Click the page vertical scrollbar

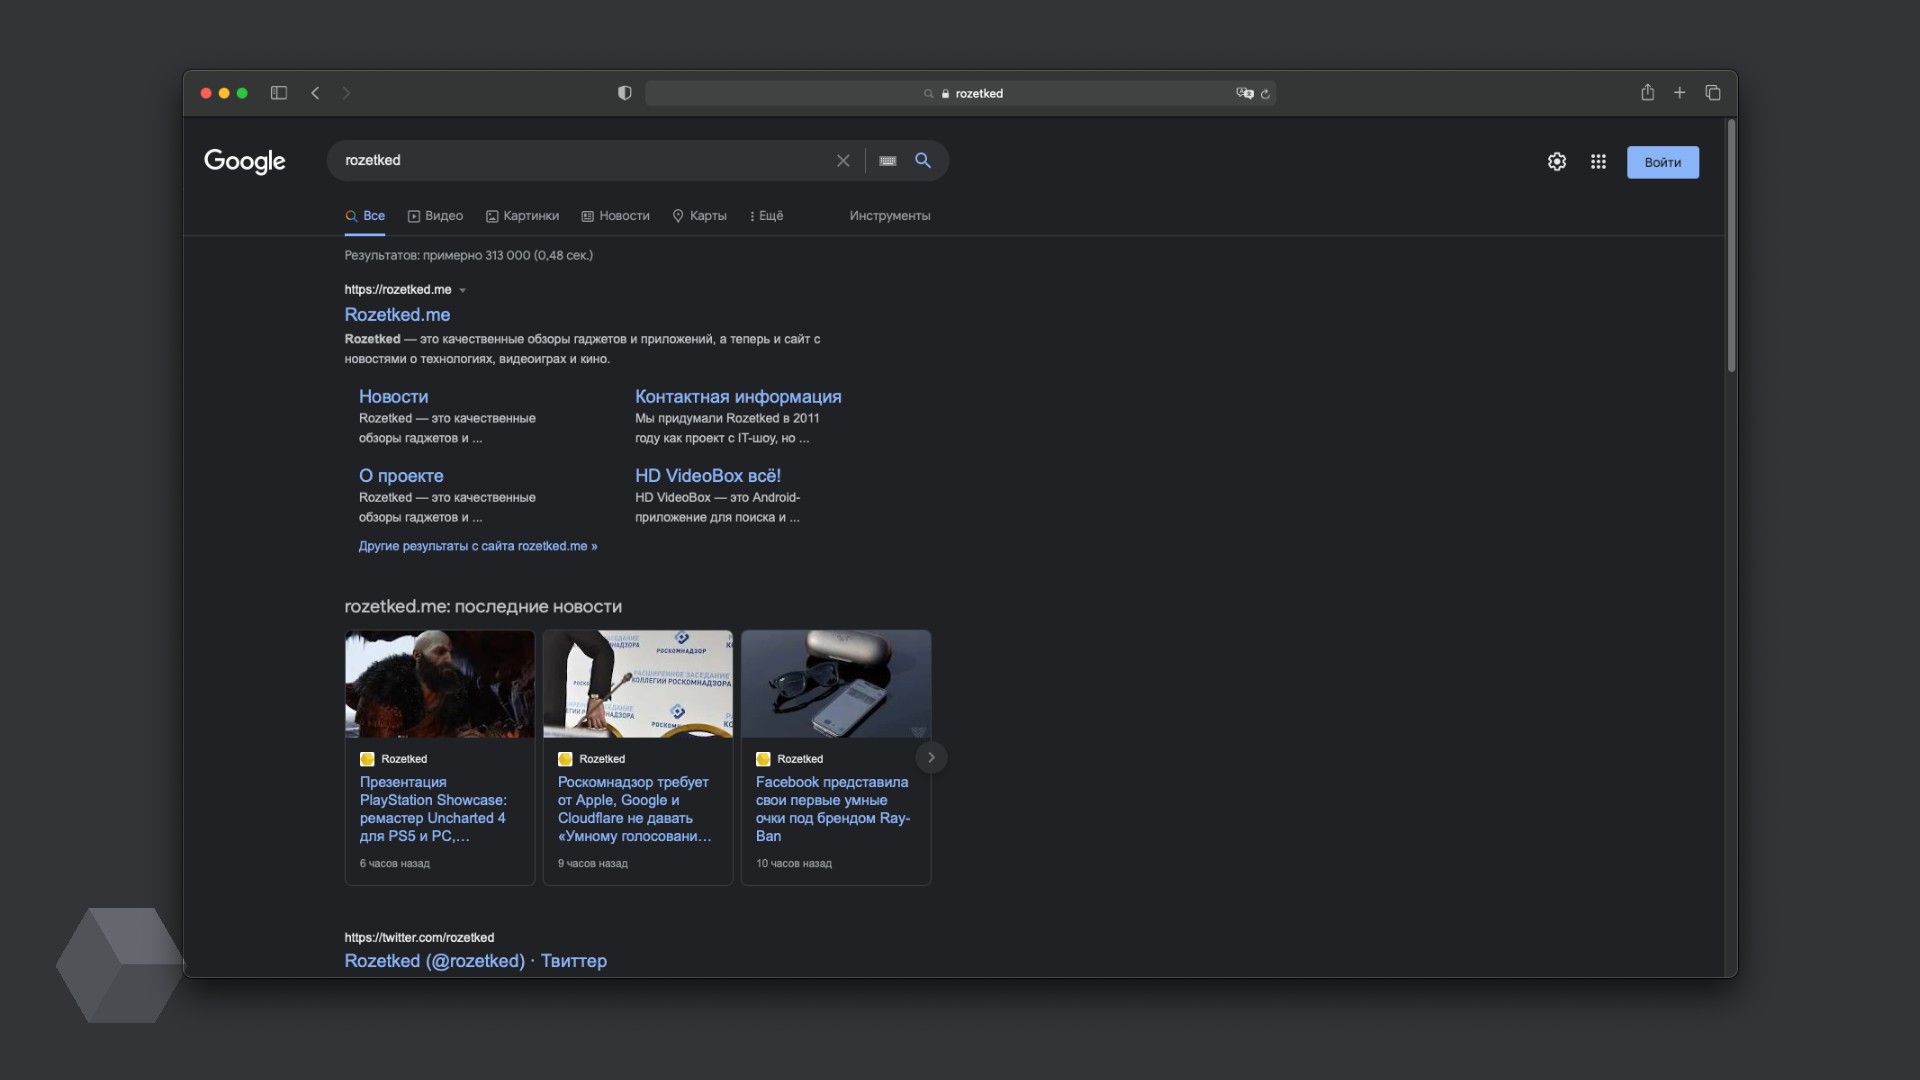(1731, 246)
